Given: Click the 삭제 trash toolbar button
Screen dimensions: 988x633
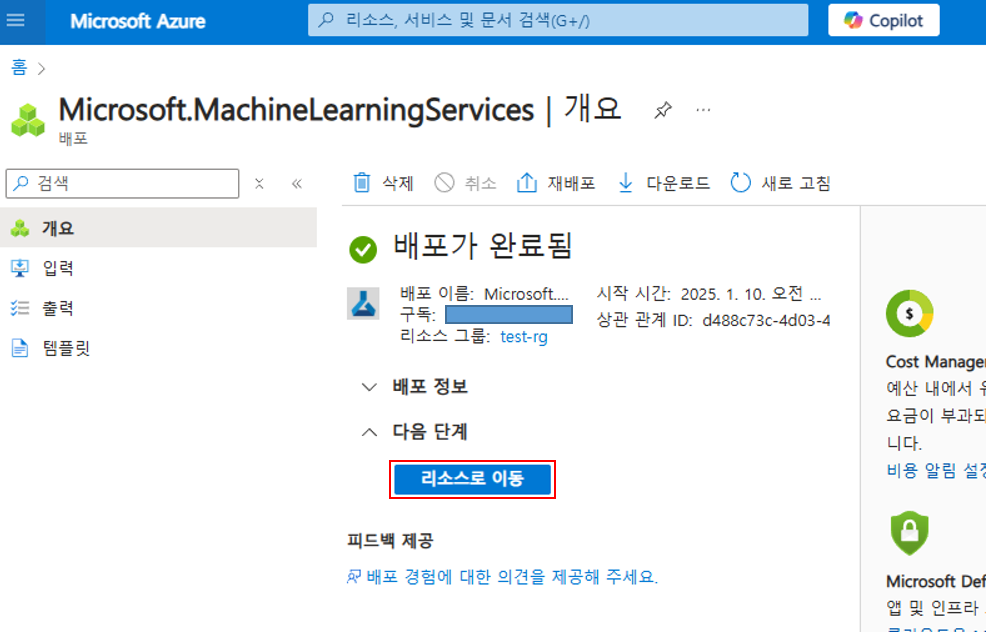Looking at the screenshot, I should pos(382,183).
